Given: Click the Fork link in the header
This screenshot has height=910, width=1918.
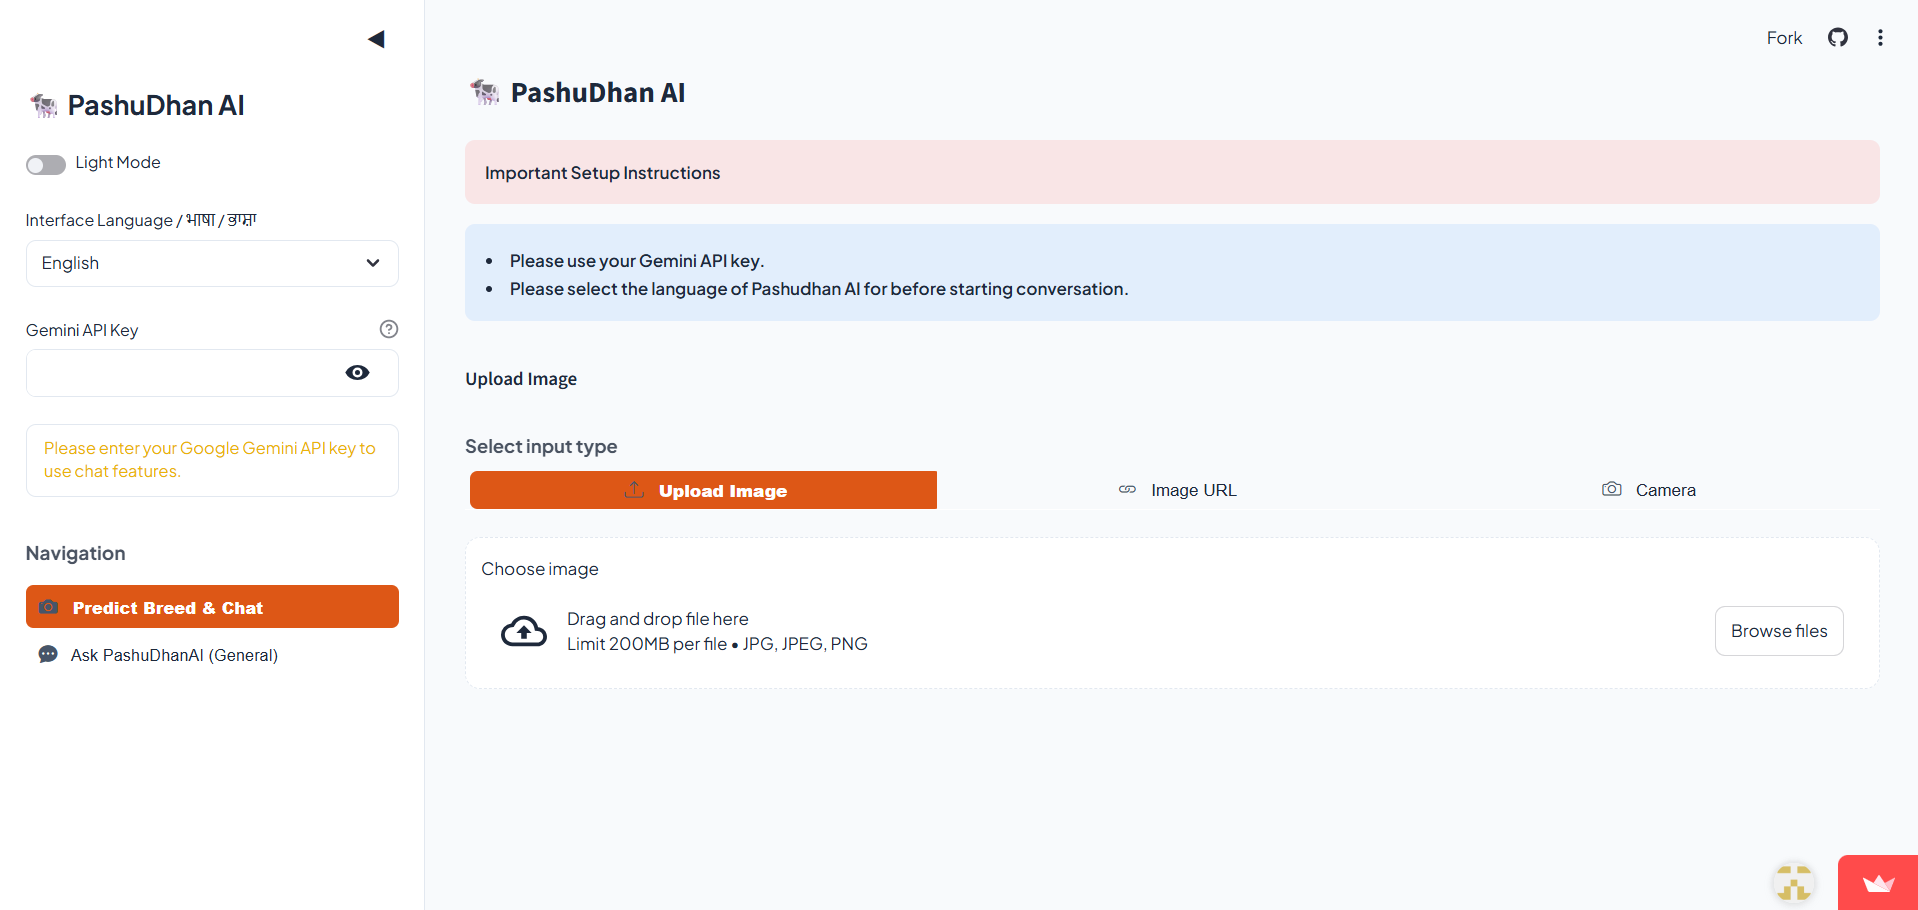Looking at the screenshot, I should (x=1784, y=38).
